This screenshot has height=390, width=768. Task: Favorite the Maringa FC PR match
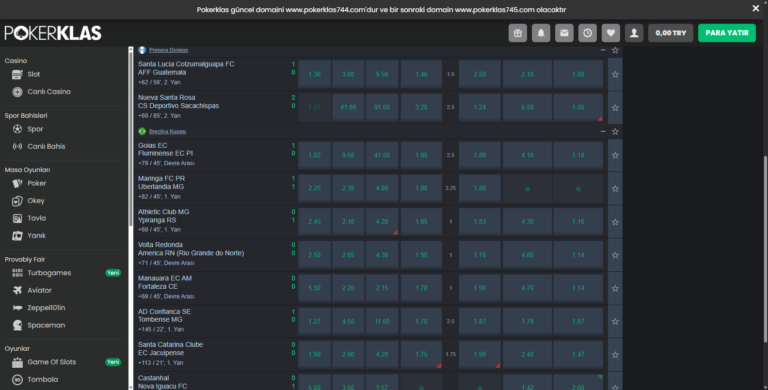(x=615, y=189)
